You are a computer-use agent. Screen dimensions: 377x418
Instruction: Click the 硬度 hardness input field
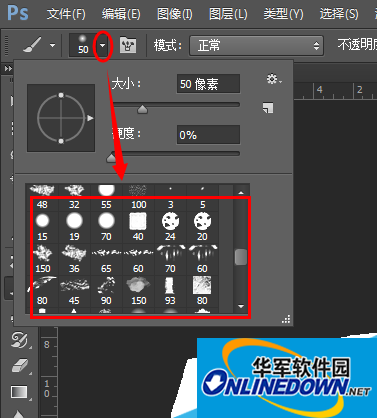[x=208, y=135]
